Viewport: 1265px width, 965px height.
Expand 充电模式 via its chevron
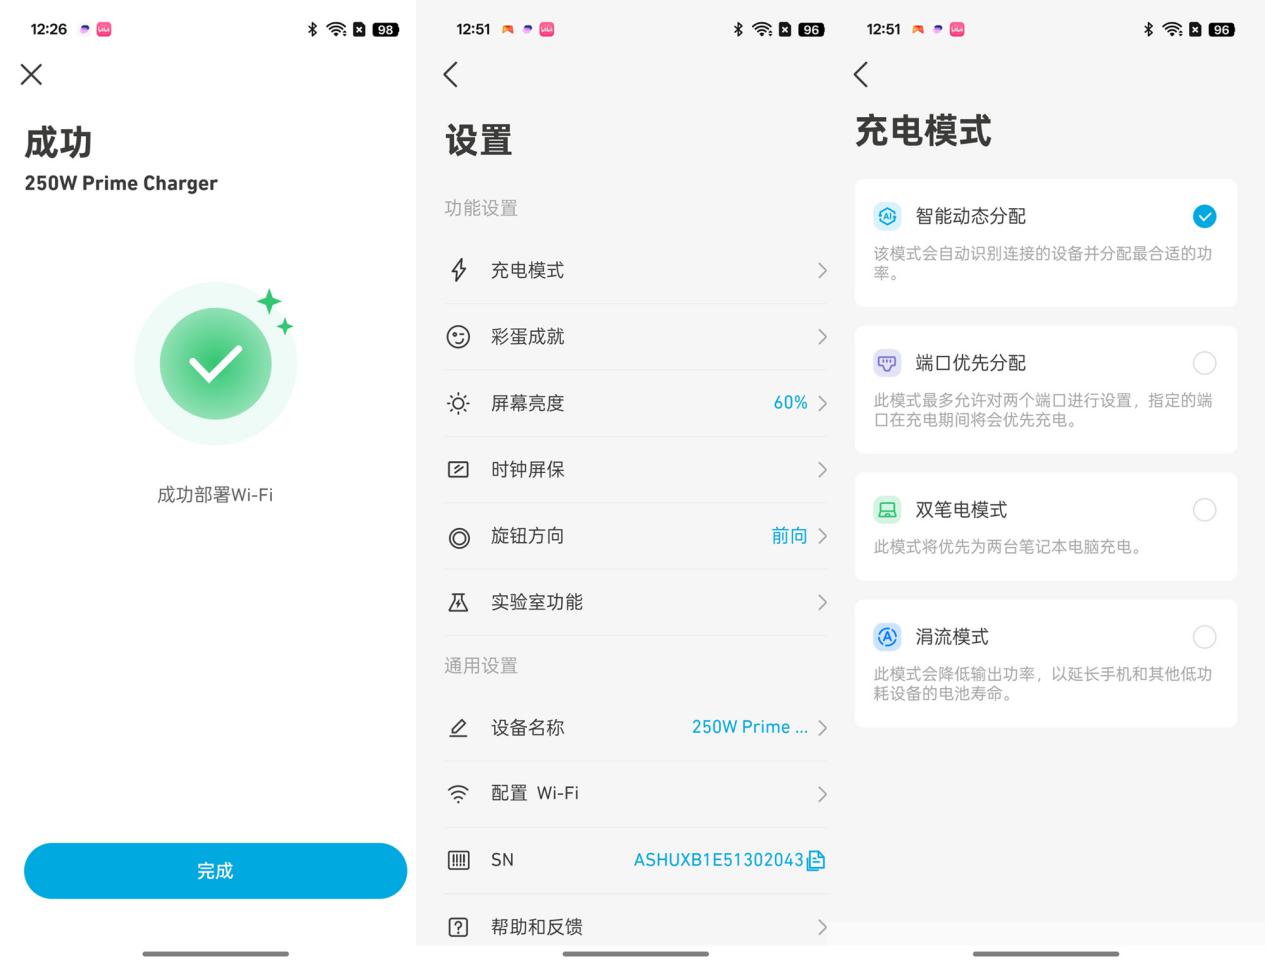click(x=822, y=270)
